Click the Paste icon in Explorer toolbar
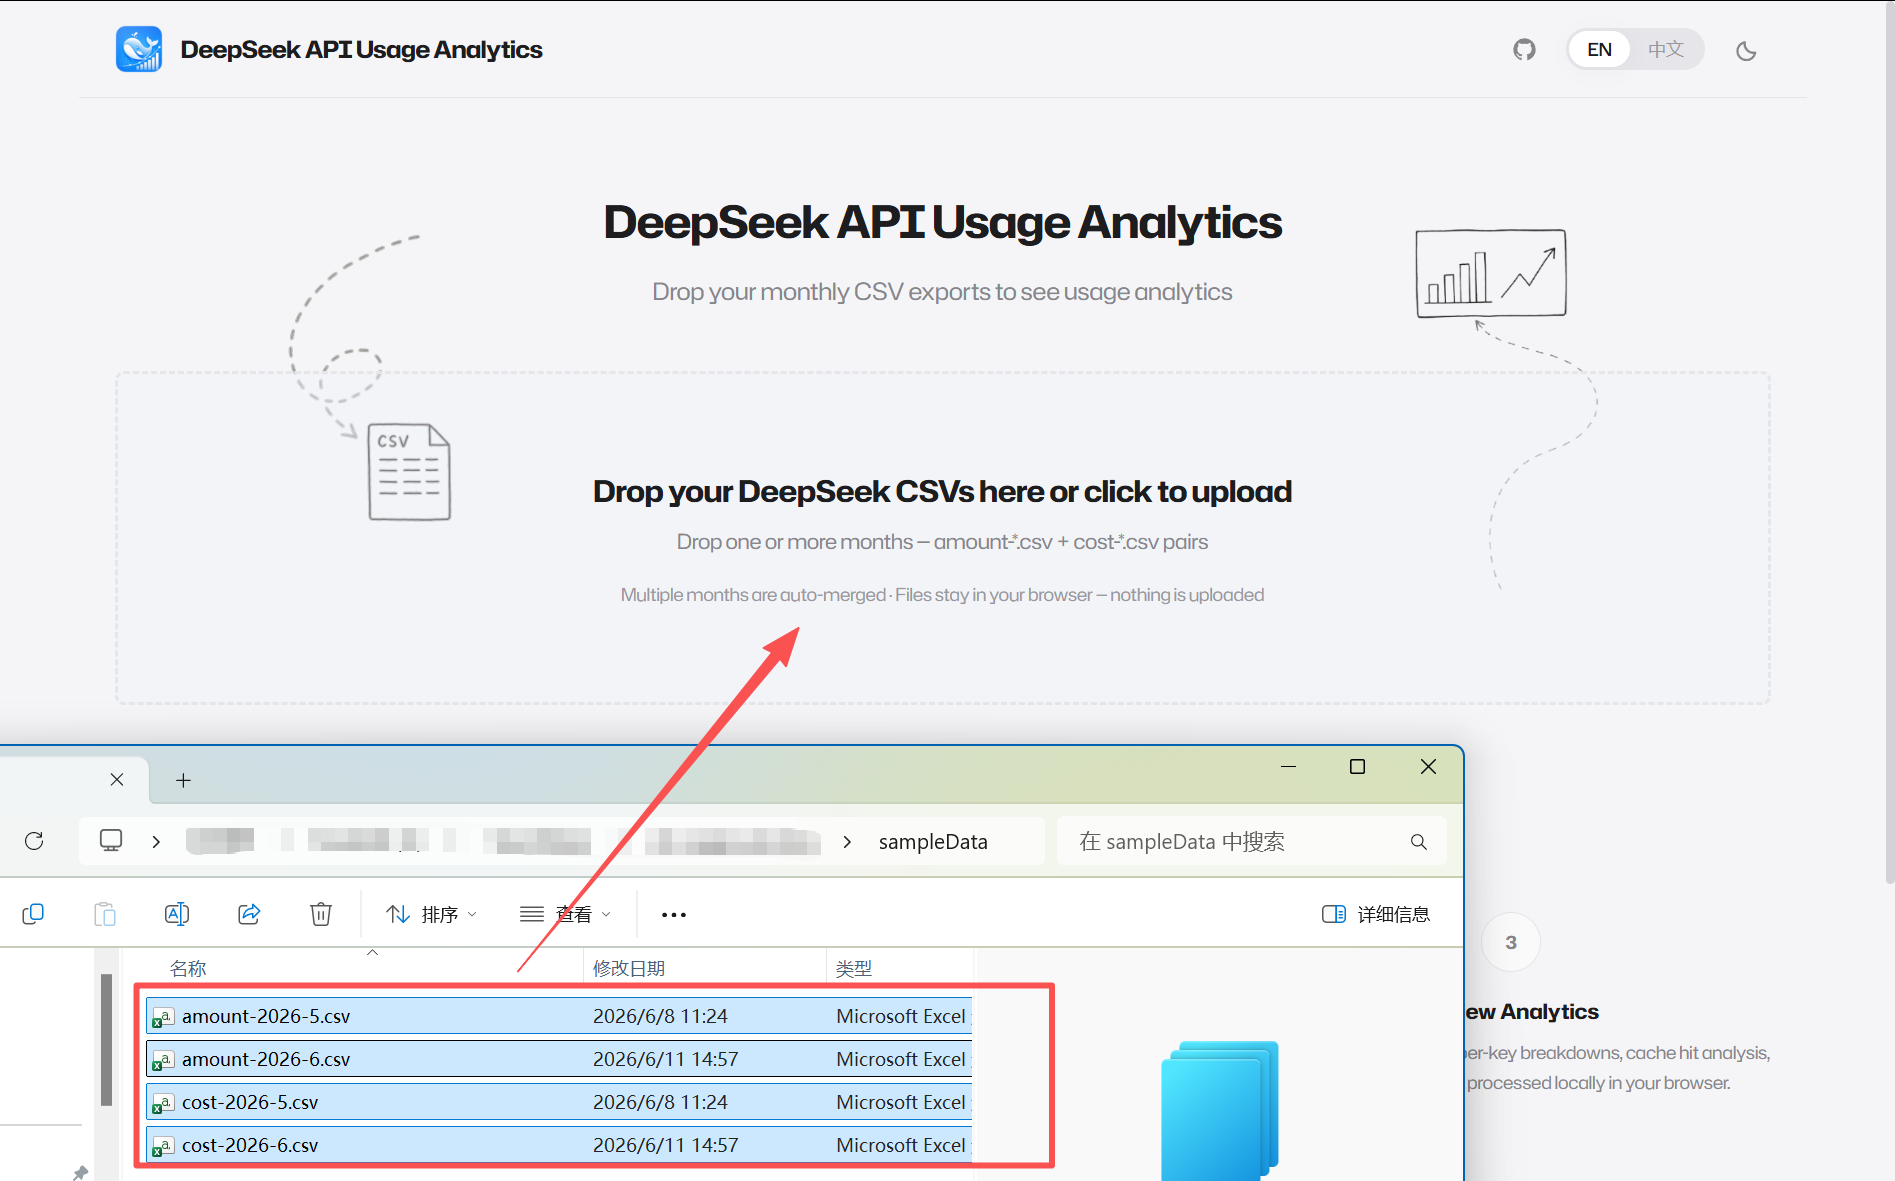Viewport: 1895px width, 1181px height. [105, 914]
